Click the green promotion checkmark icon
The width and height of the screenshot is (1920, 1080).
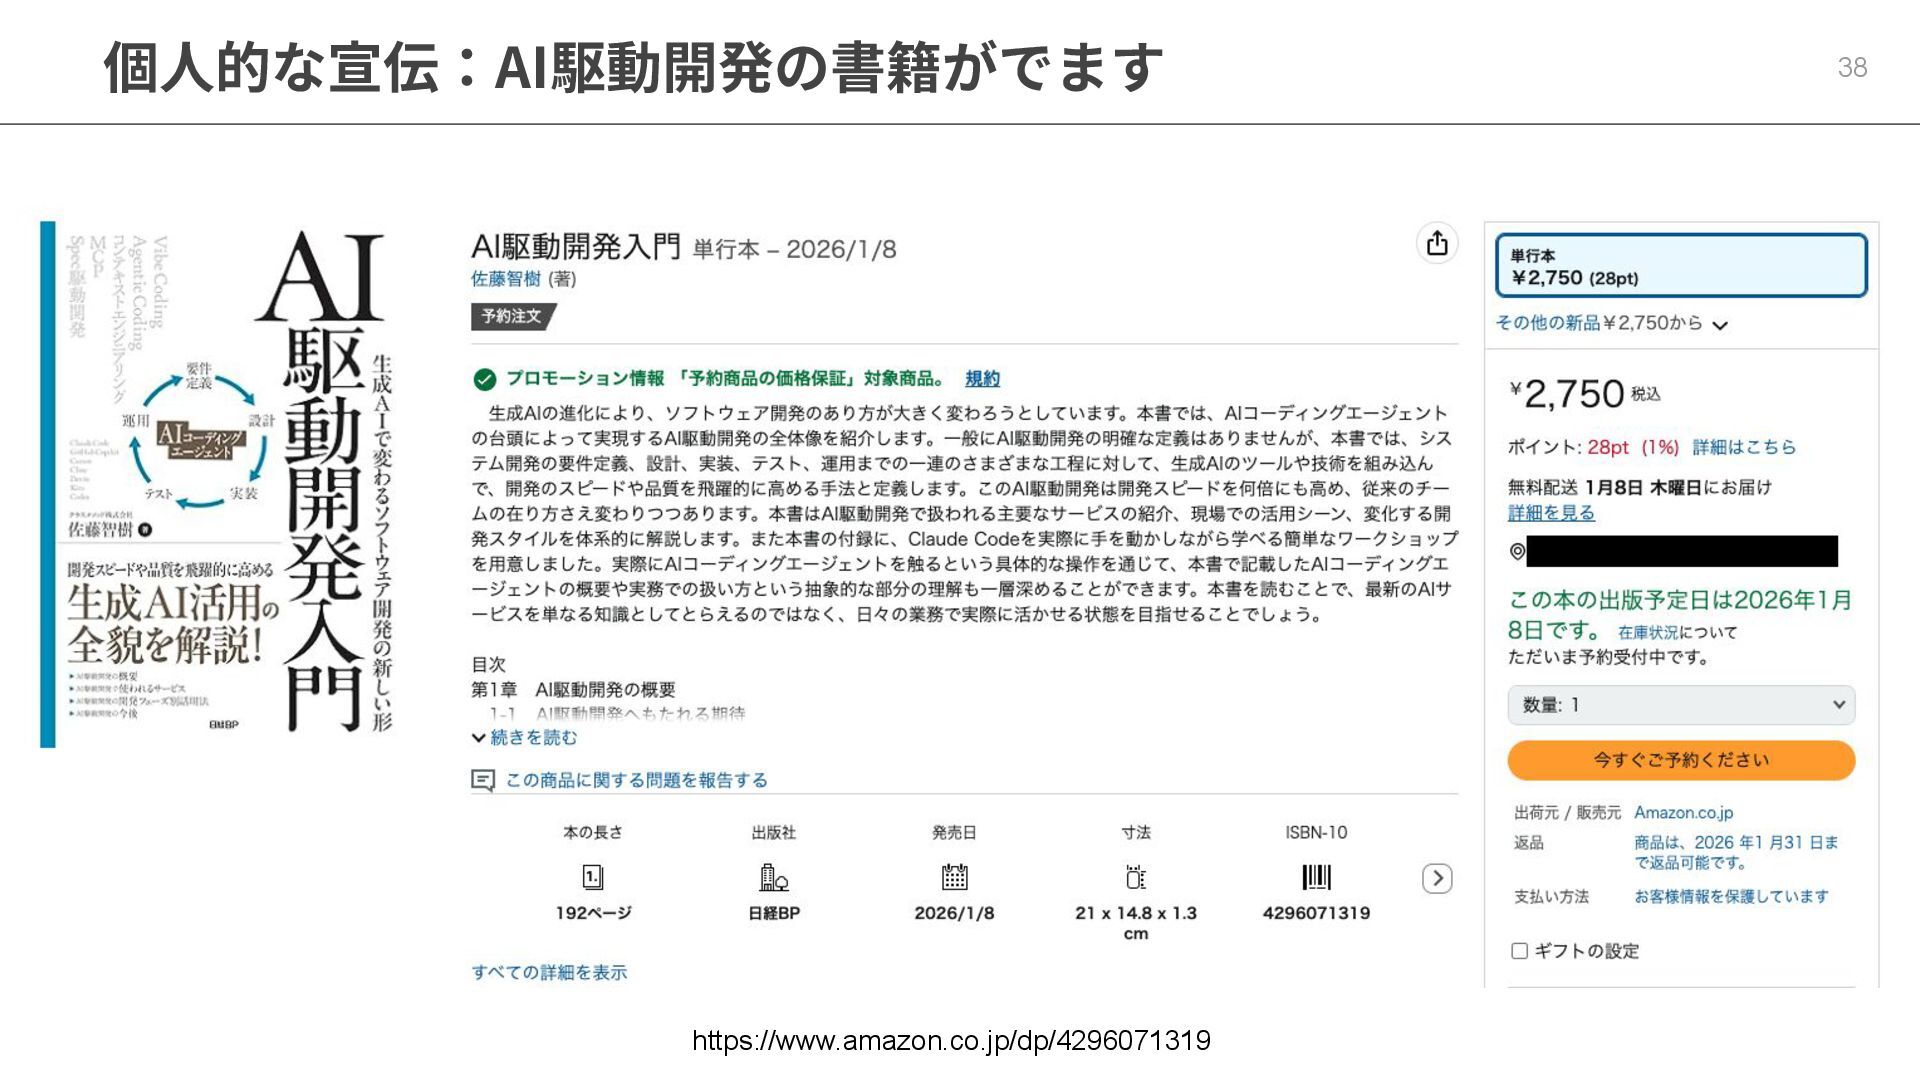[x=484, y=379]
